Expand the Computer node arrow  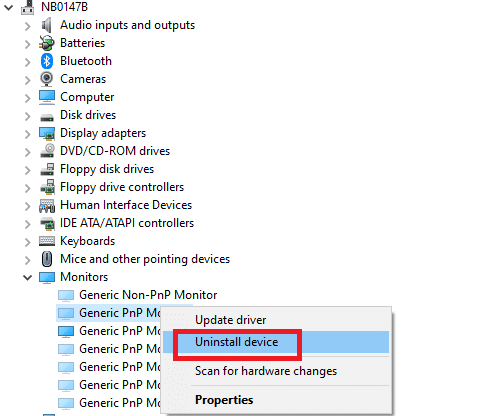click(x=27, y=98)
